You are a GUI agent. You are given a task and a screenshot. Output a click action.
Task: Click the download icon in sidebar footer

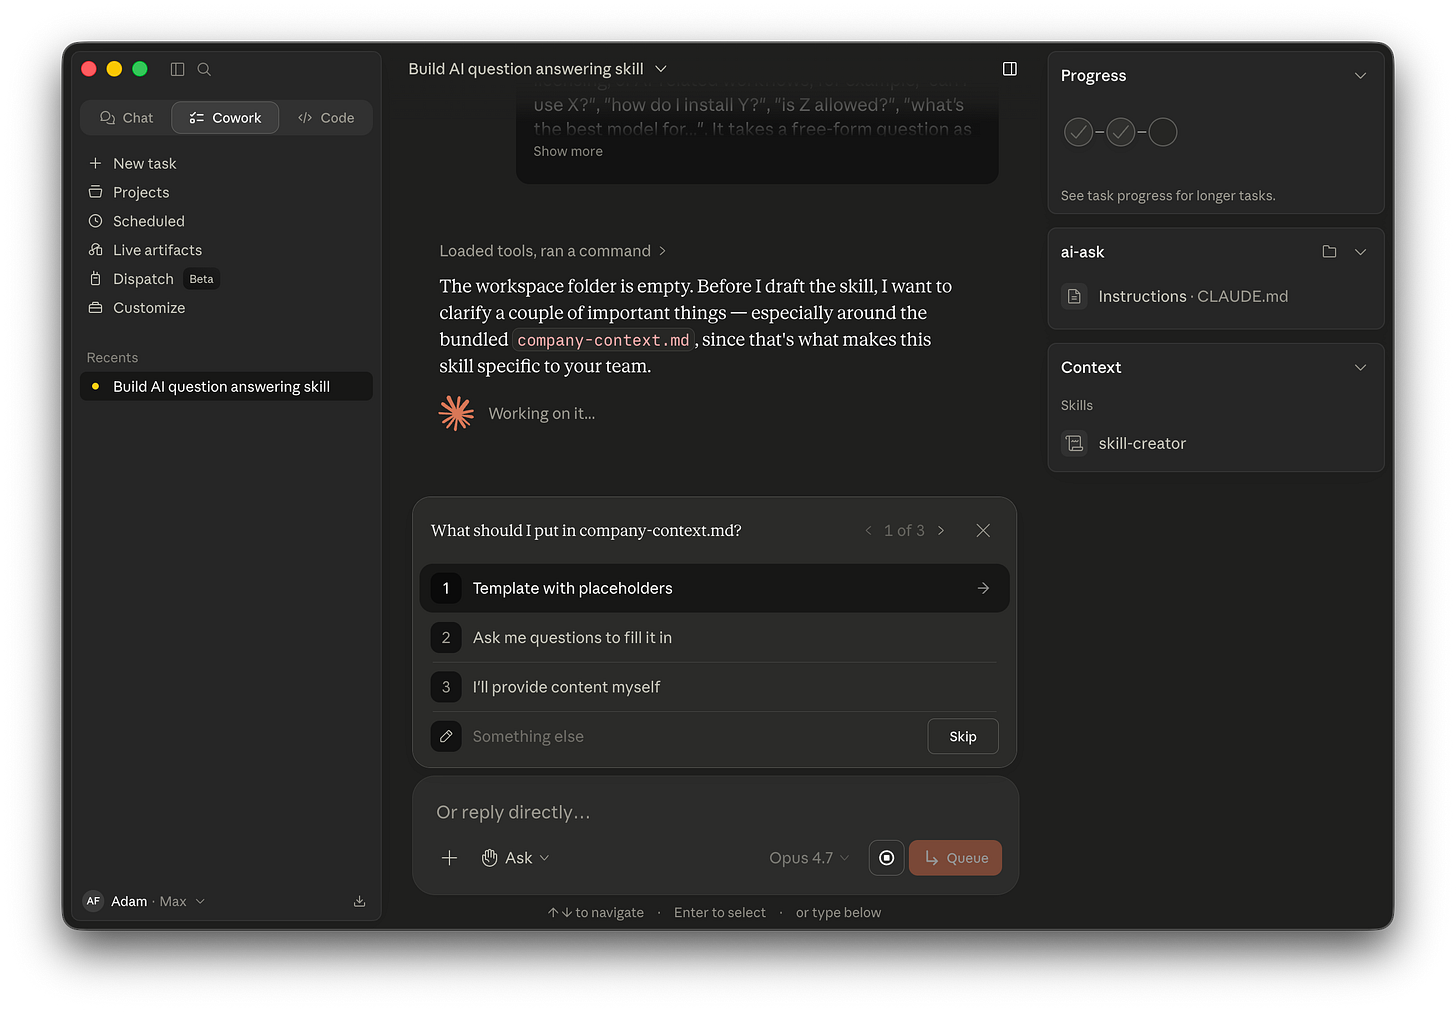coord(359,901)
